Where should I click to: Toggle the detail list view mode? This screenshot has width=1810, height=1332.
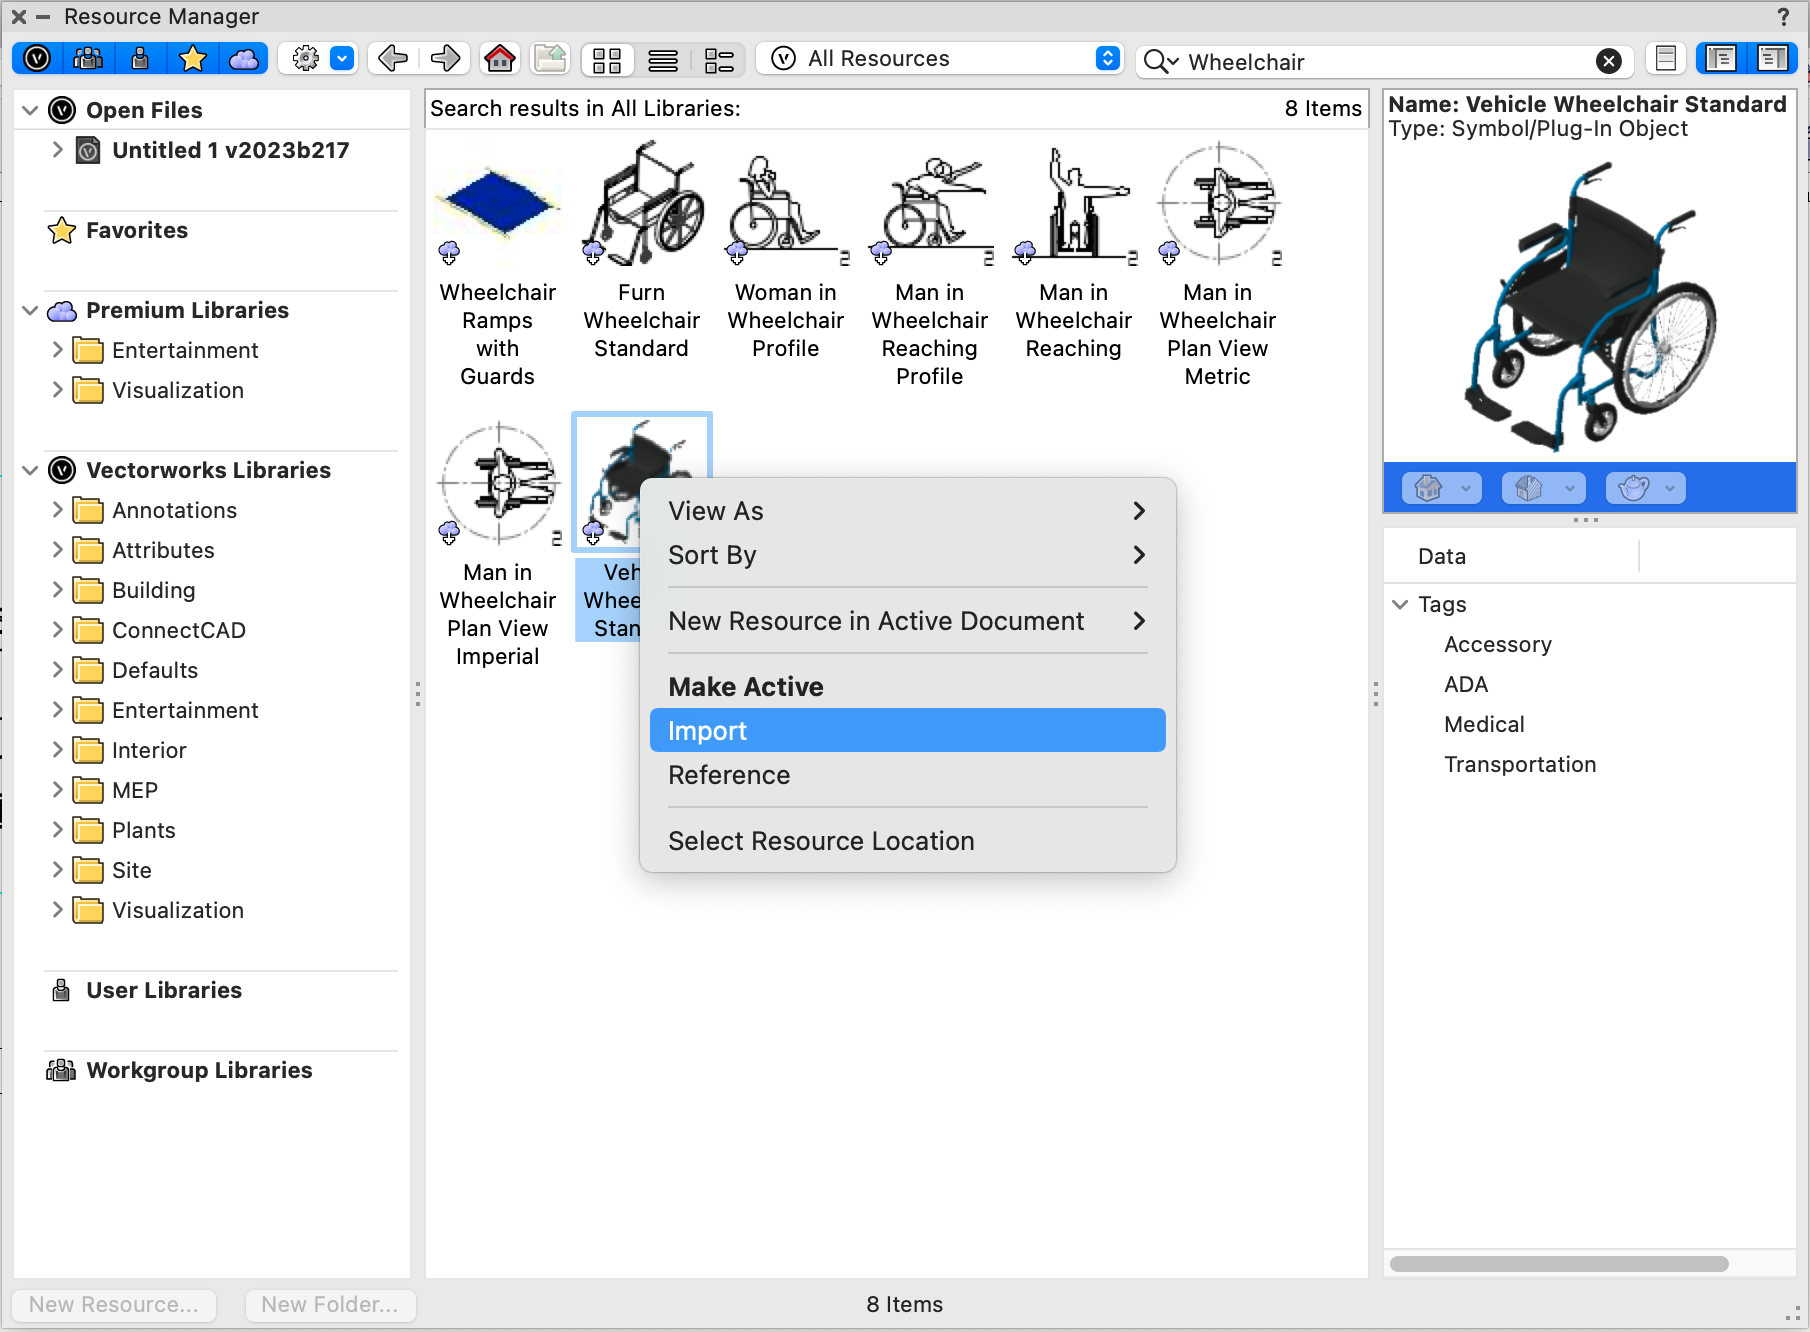tap(719, 58)
